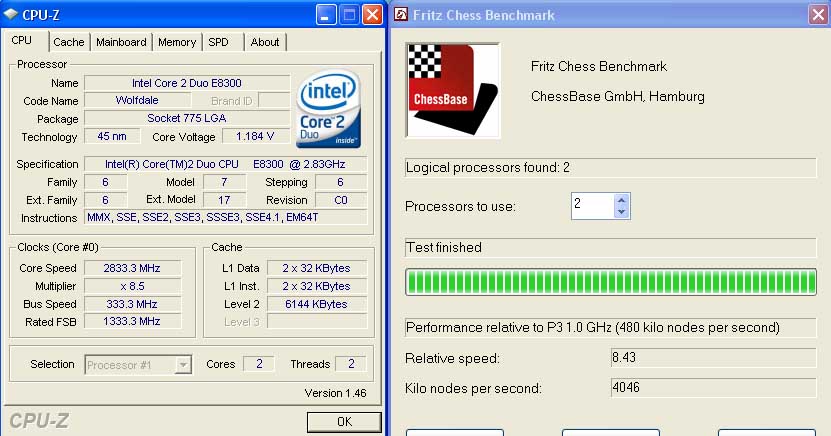
Task: Click the Code Name value Wolfdale
Action: click(137, 100)
